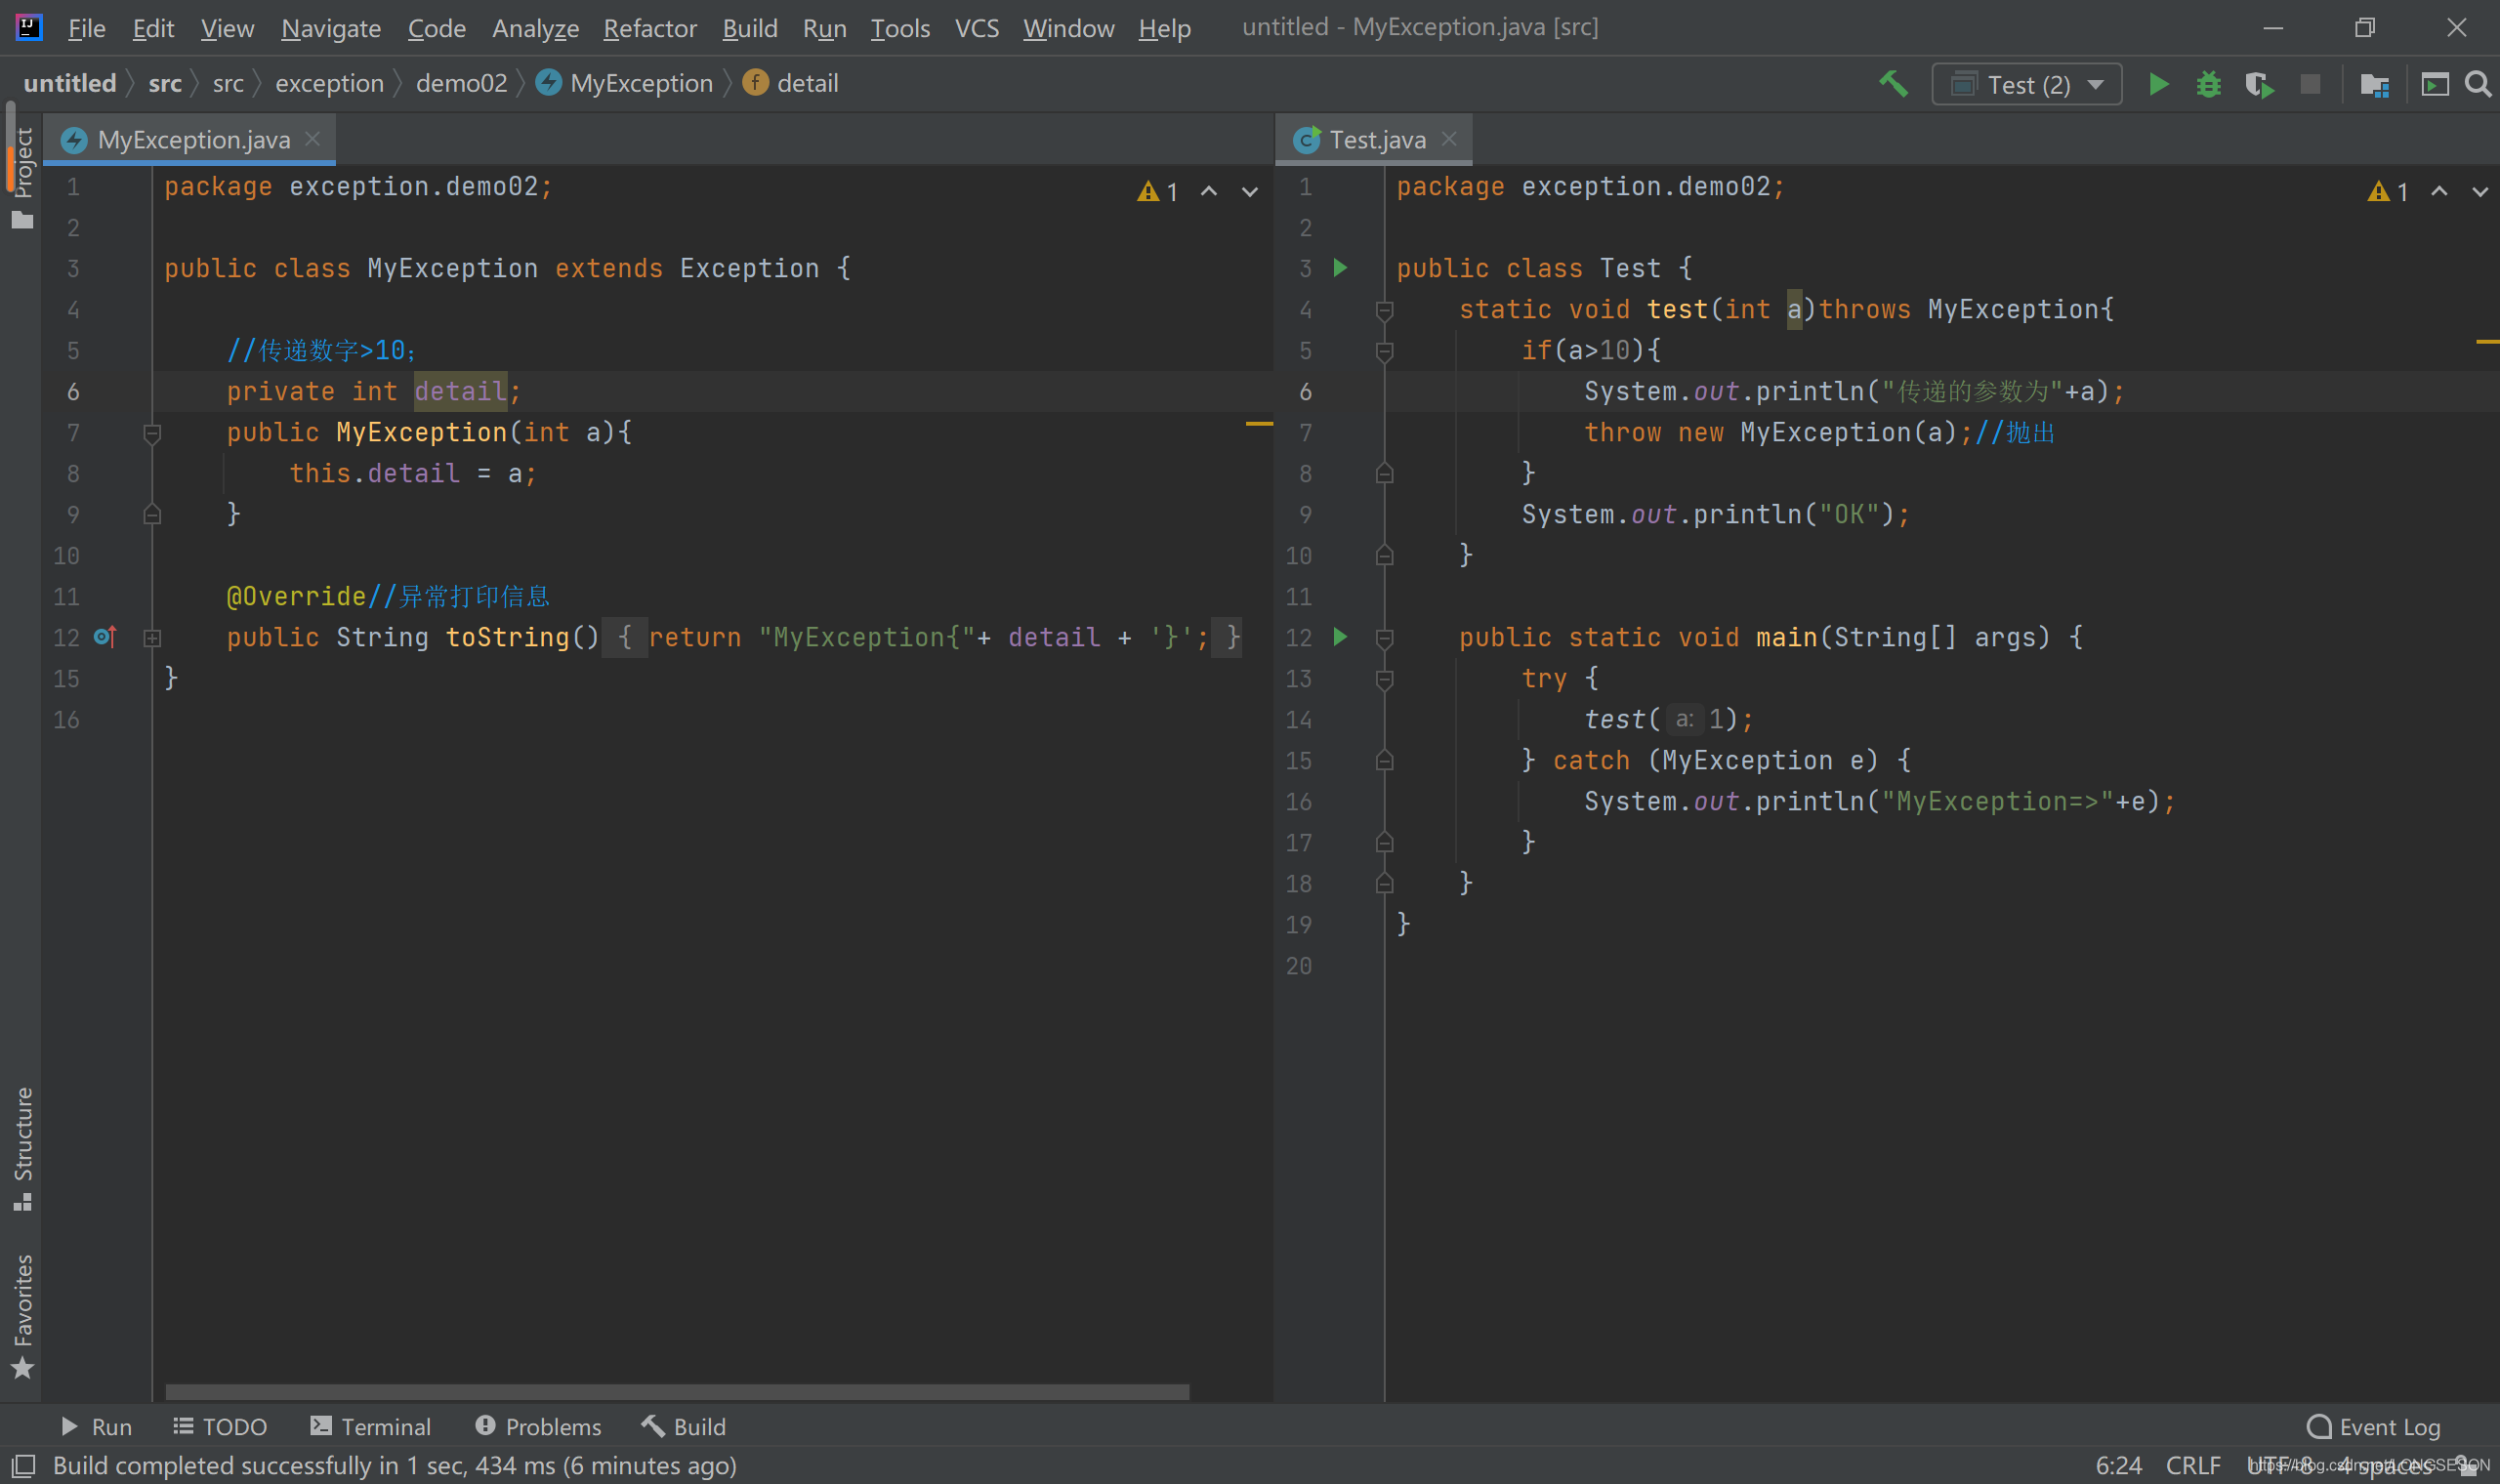Run with coverage icon
2500x1484 pixels.
(2259, 84)
